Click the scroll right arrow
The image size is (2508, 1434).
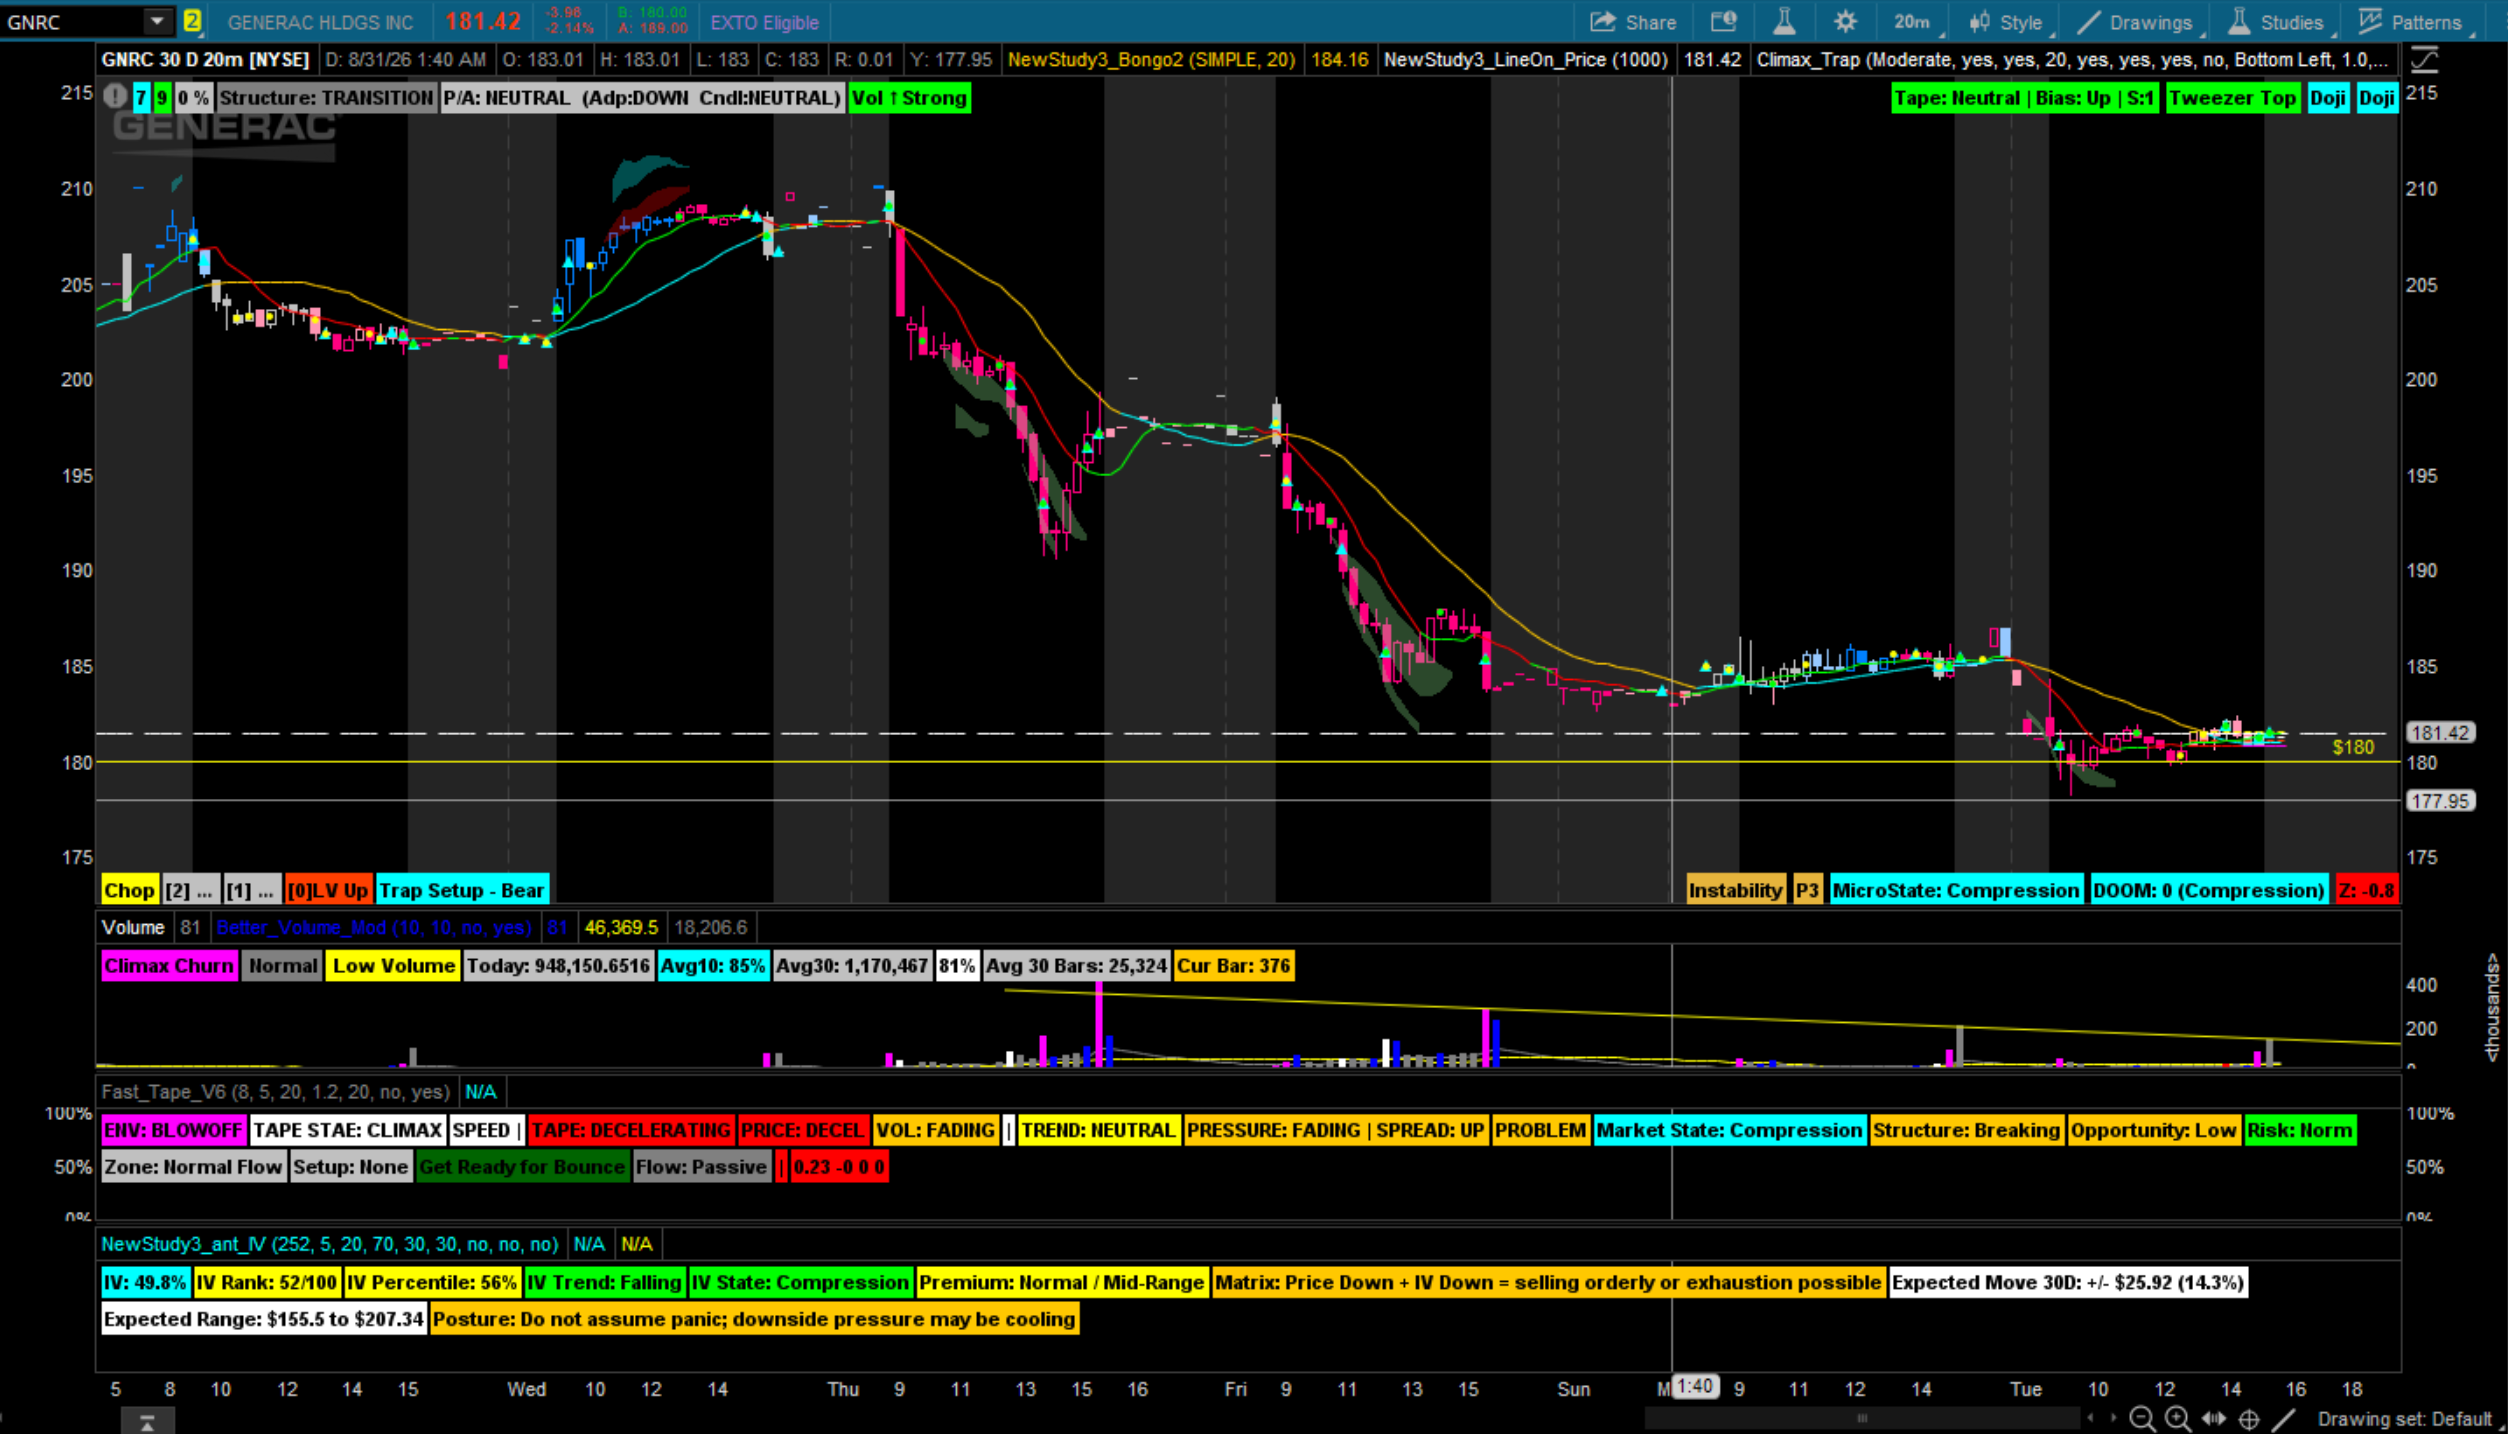pos(2112,1418)
